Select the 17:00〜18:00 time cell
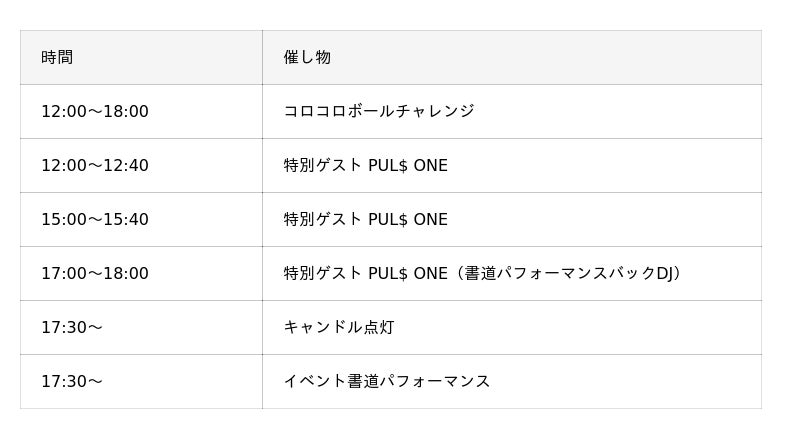The width and height of the screenshot is (800, 439). 94,273
